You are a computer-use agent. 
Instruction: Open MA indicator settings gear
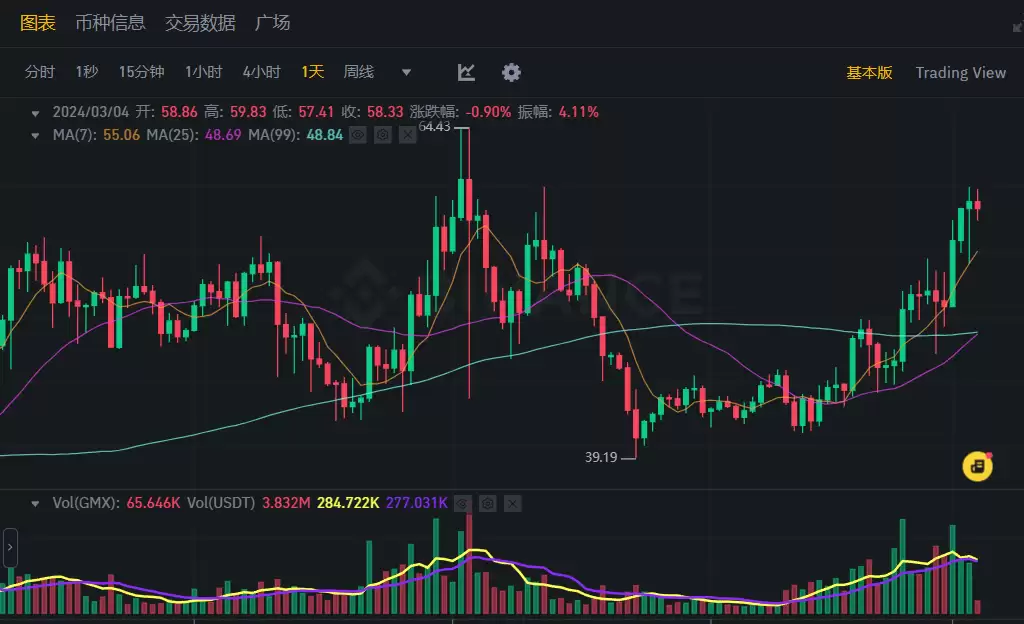click(382, 135)
